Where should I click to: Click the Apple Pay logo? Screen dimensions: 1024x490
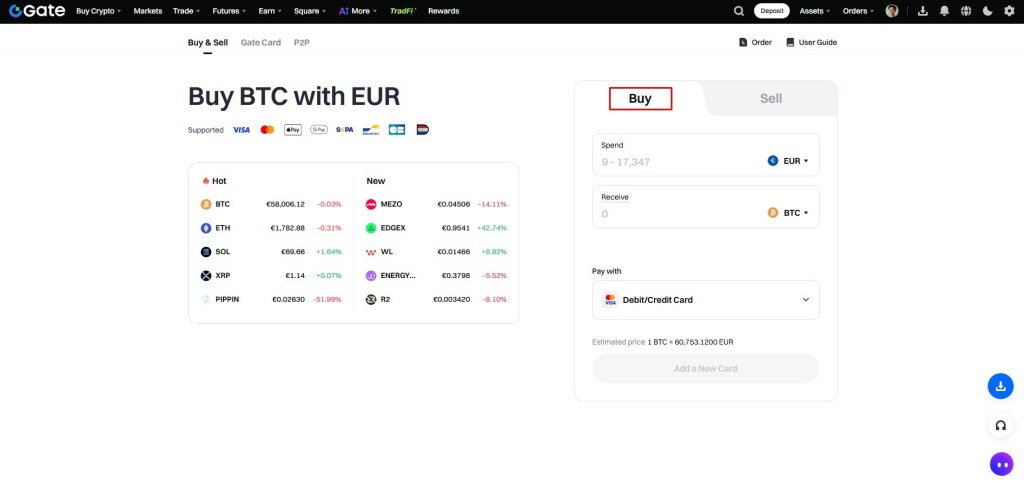point(293,130)
